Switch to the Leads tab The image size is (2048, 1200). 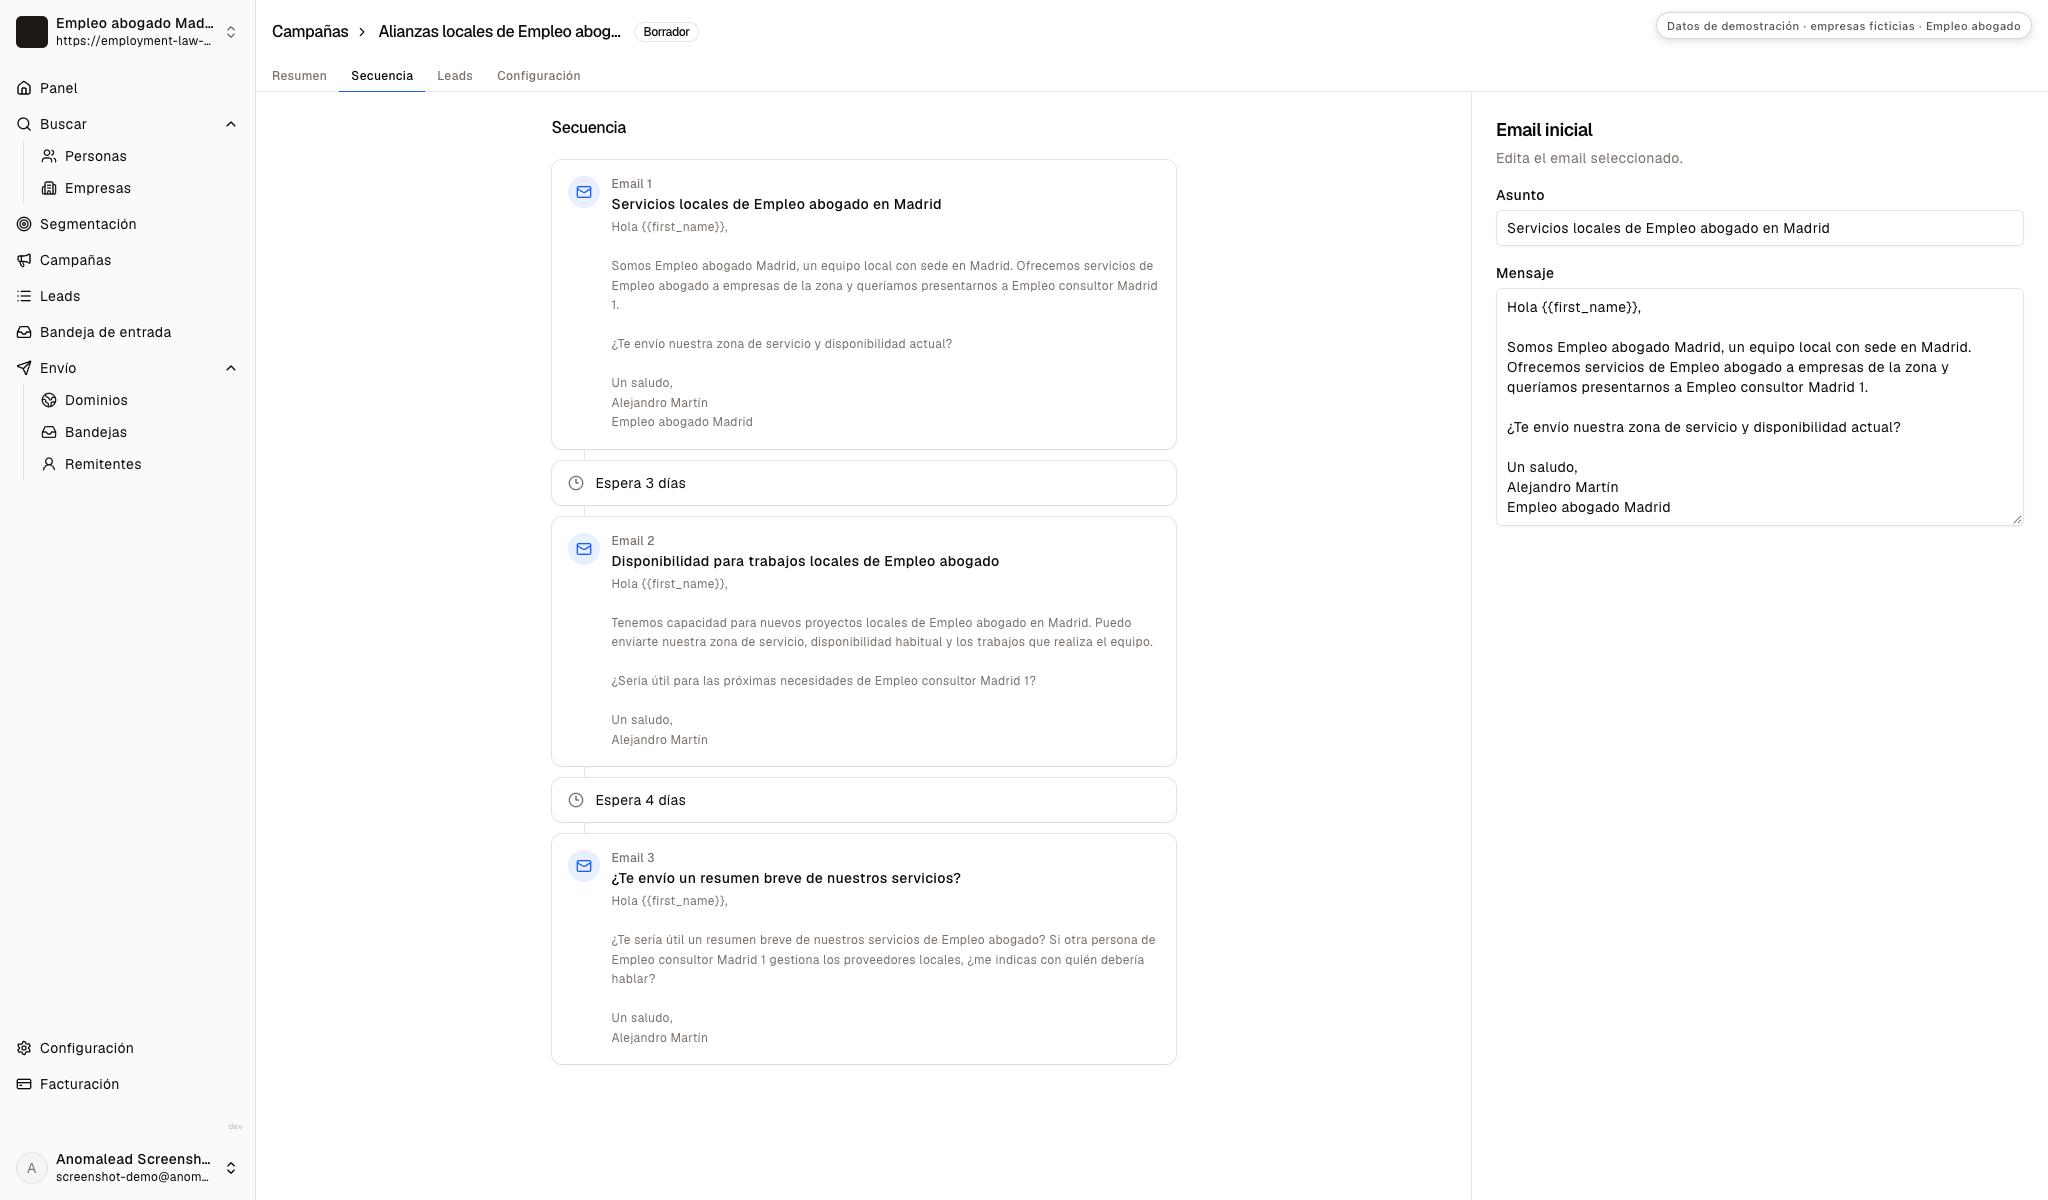pos(455,76)
